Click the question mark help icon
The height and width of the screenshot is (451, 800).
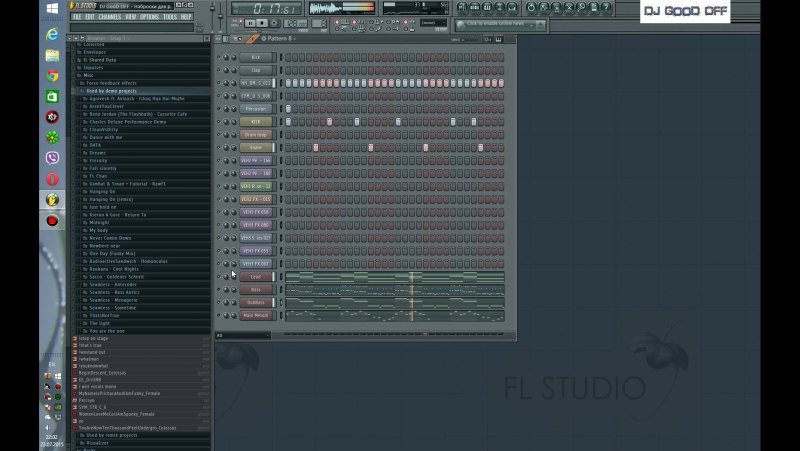(x=606, y=7)
